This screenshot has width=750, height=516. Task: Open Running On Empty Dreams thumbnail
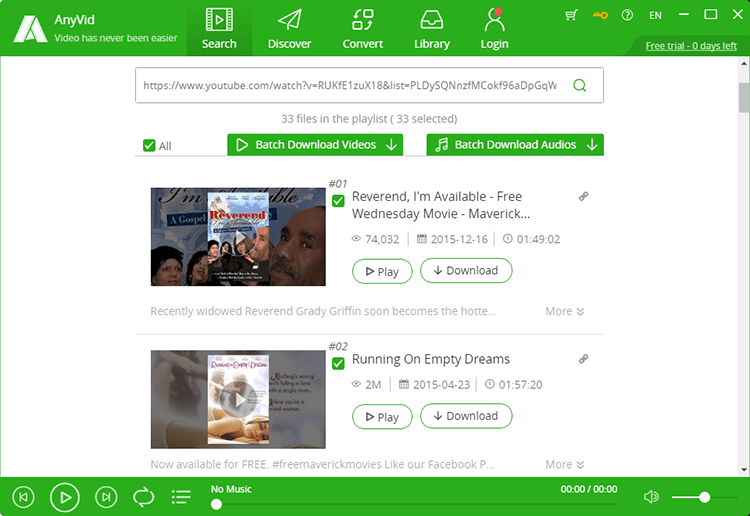tap(238, 399)
